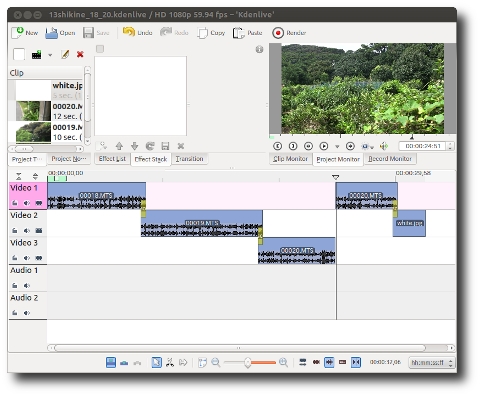Click the Clip column header
480x396 pixels.
[46, 73]
